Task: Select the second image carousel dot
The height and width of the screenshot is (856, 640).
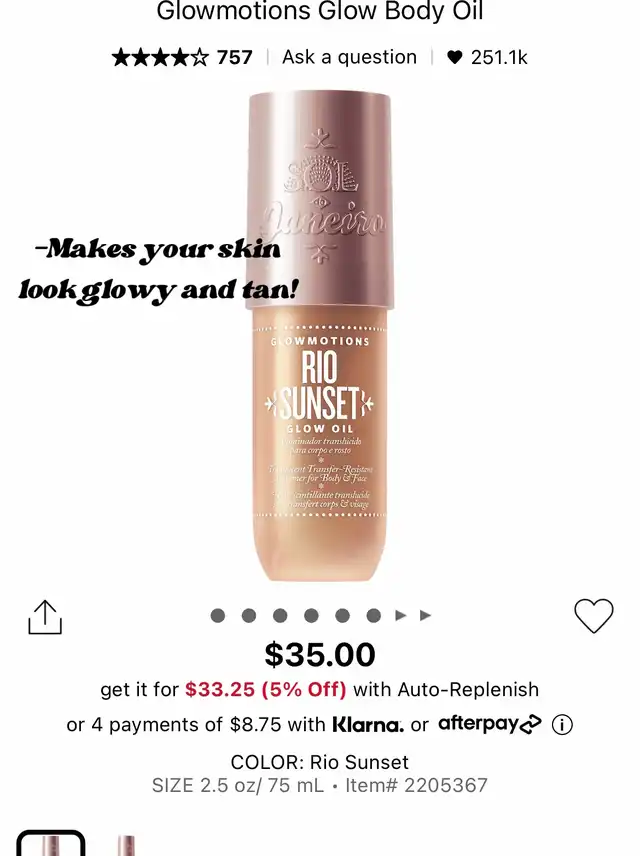Action: pyautogui.click(x=249, y=616)
